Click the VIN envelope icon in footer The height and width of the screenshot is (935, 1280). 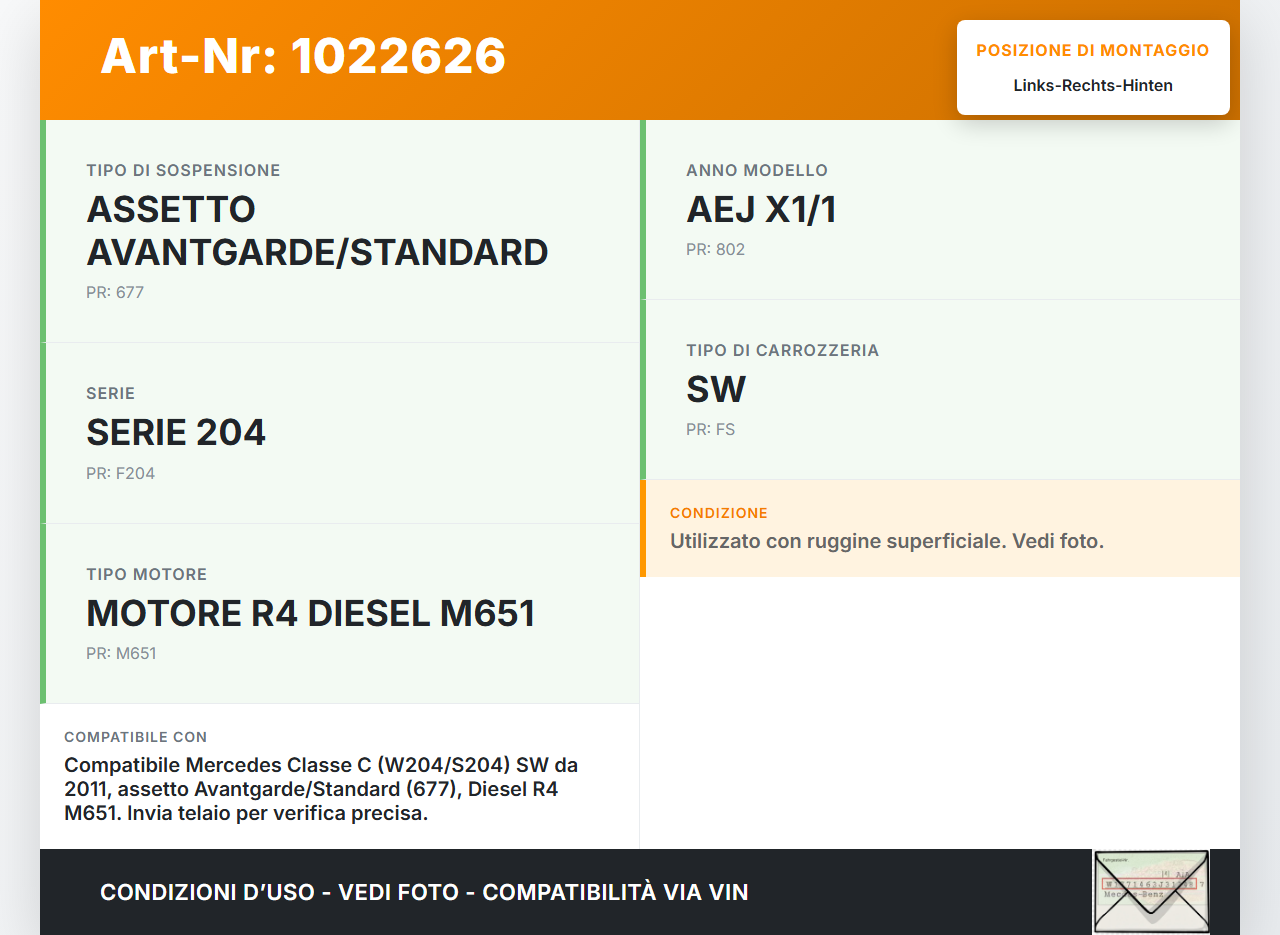tap(1151, 891)
